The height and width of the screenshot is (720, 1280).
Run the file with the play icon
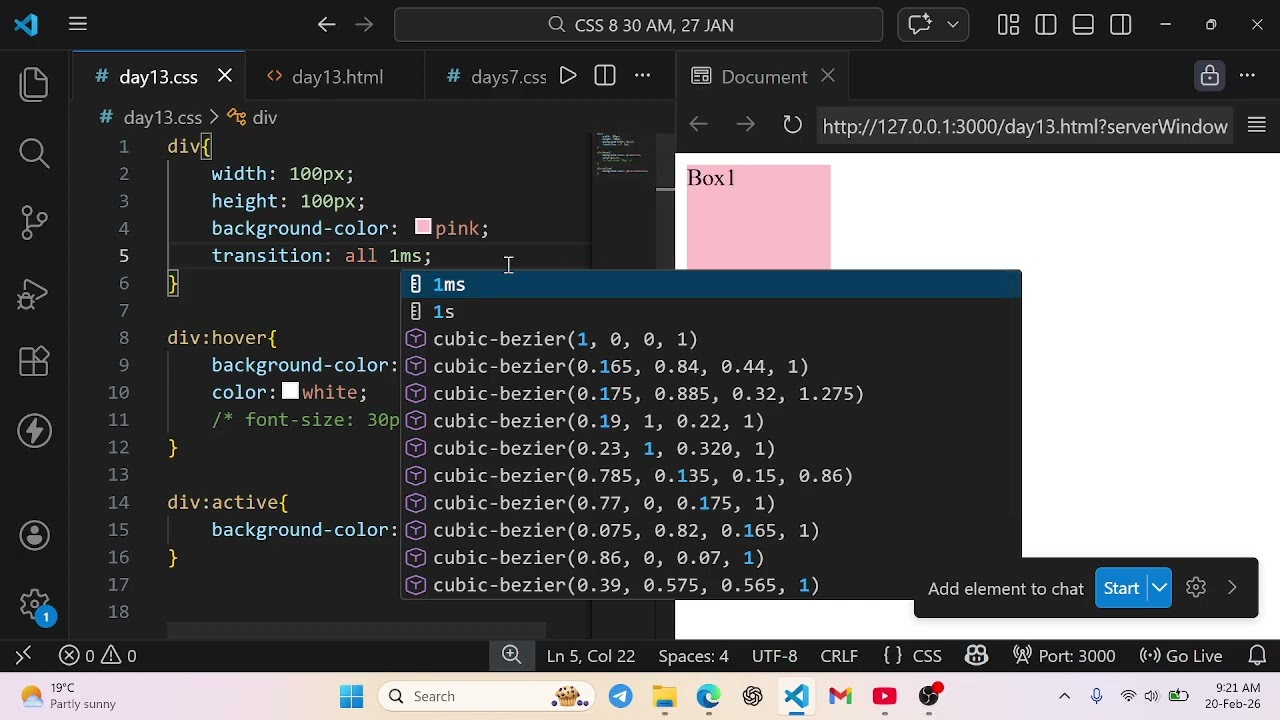[568, 76]
